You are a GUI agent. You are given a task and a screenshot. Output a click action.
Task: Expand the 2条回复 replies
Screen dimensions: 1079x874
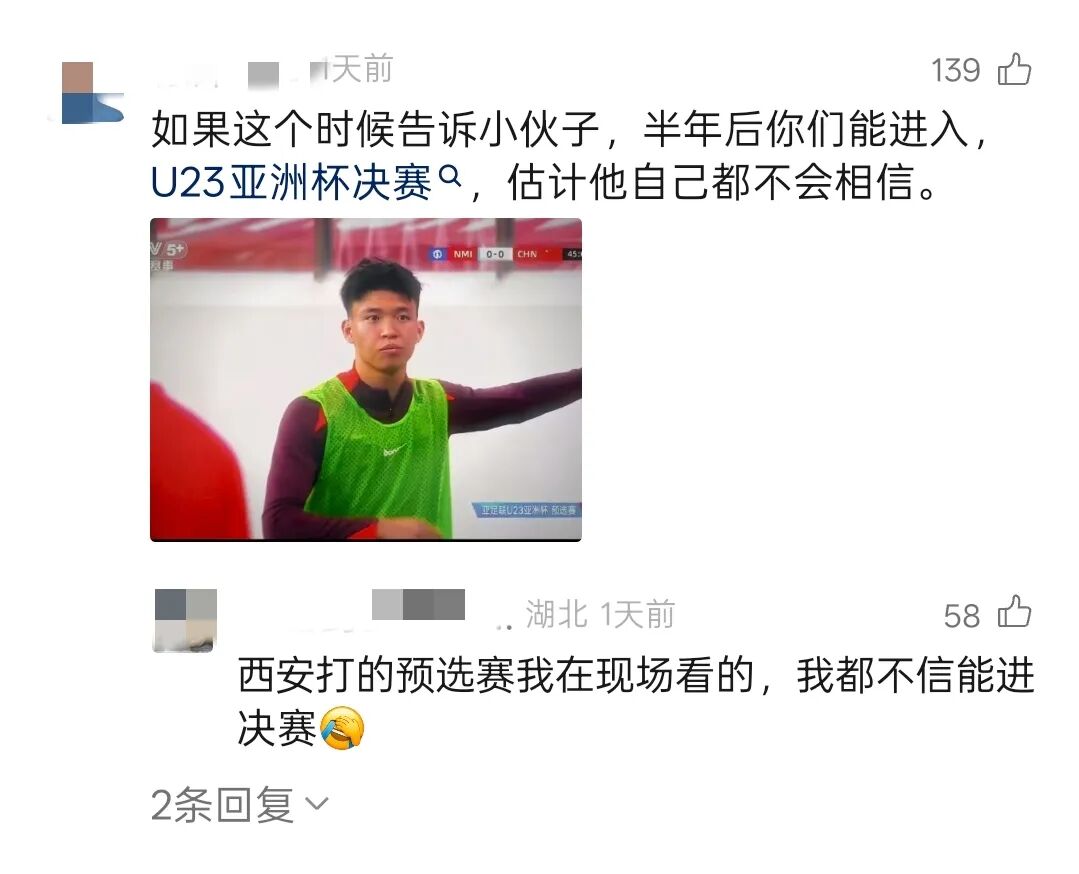[240, 804]
